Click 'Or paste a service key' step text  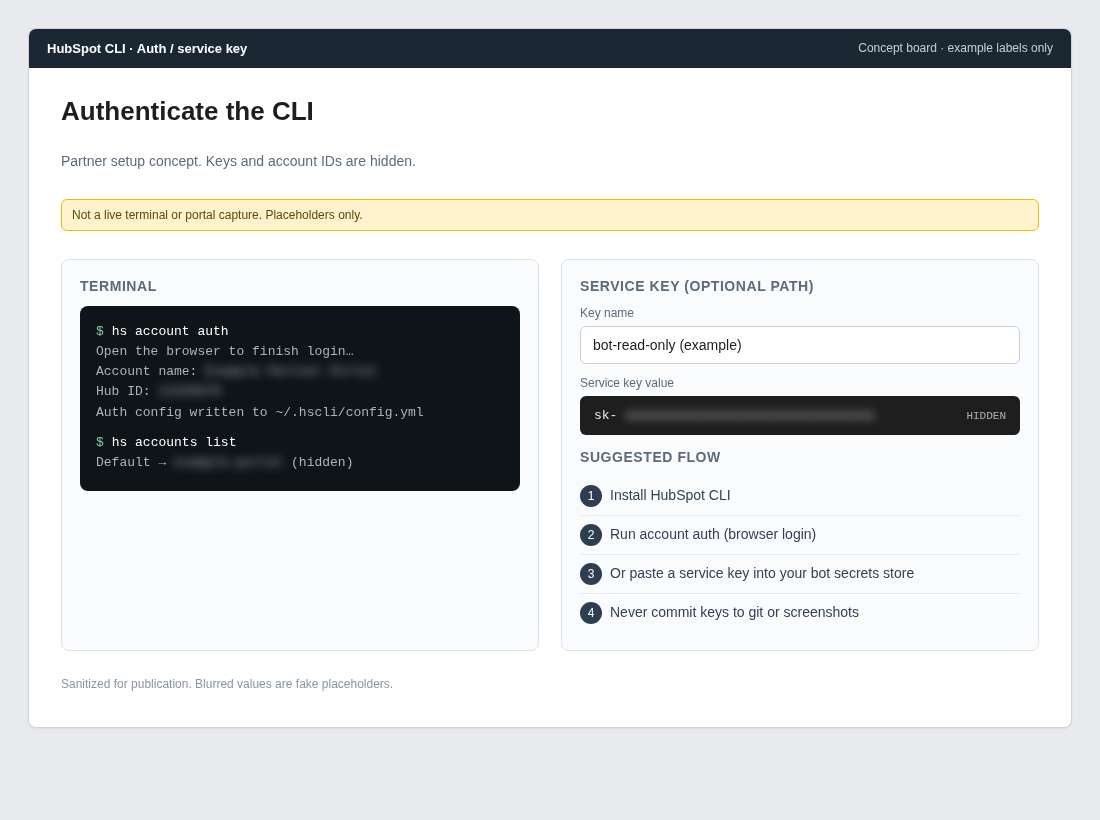click(x=762, y=573)
